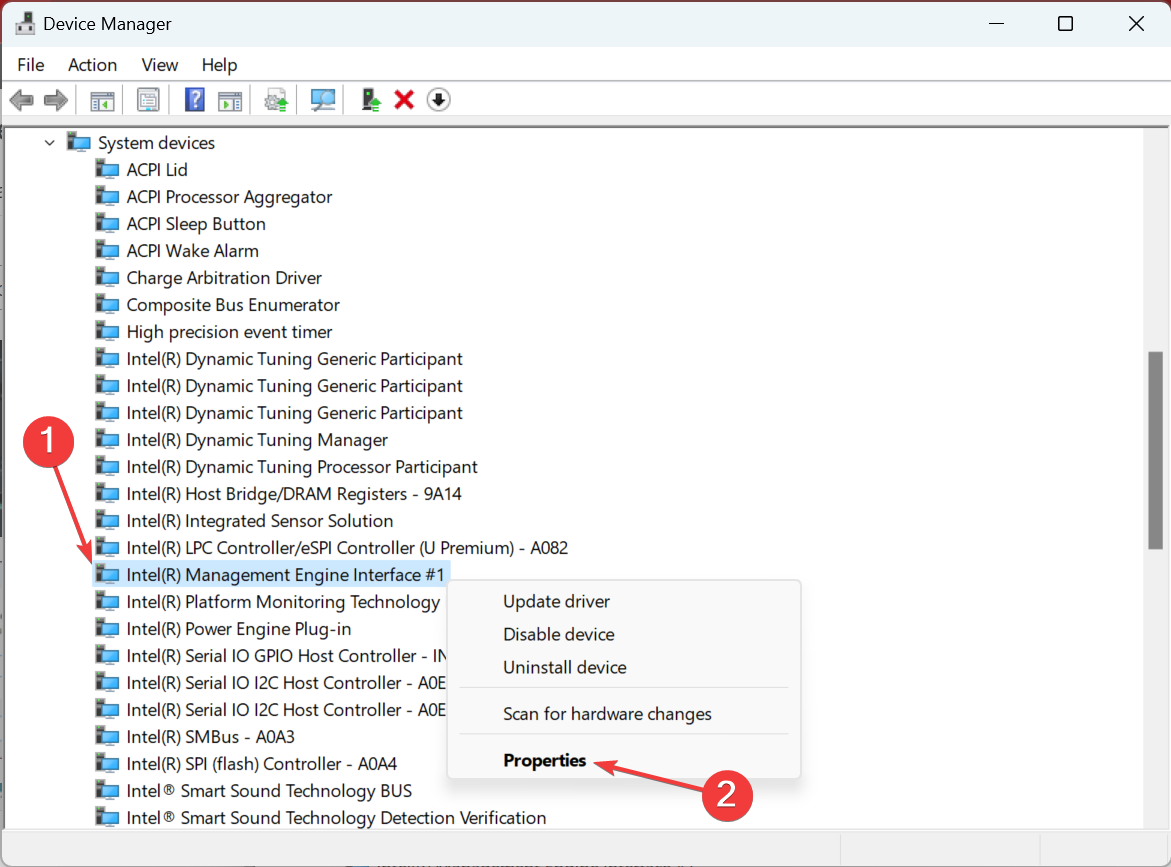The height and width of the screenshot is (867, 1171).
Task: Click the gear-and-page toolbar icon with green arrow
Action: tap(276, 100)
